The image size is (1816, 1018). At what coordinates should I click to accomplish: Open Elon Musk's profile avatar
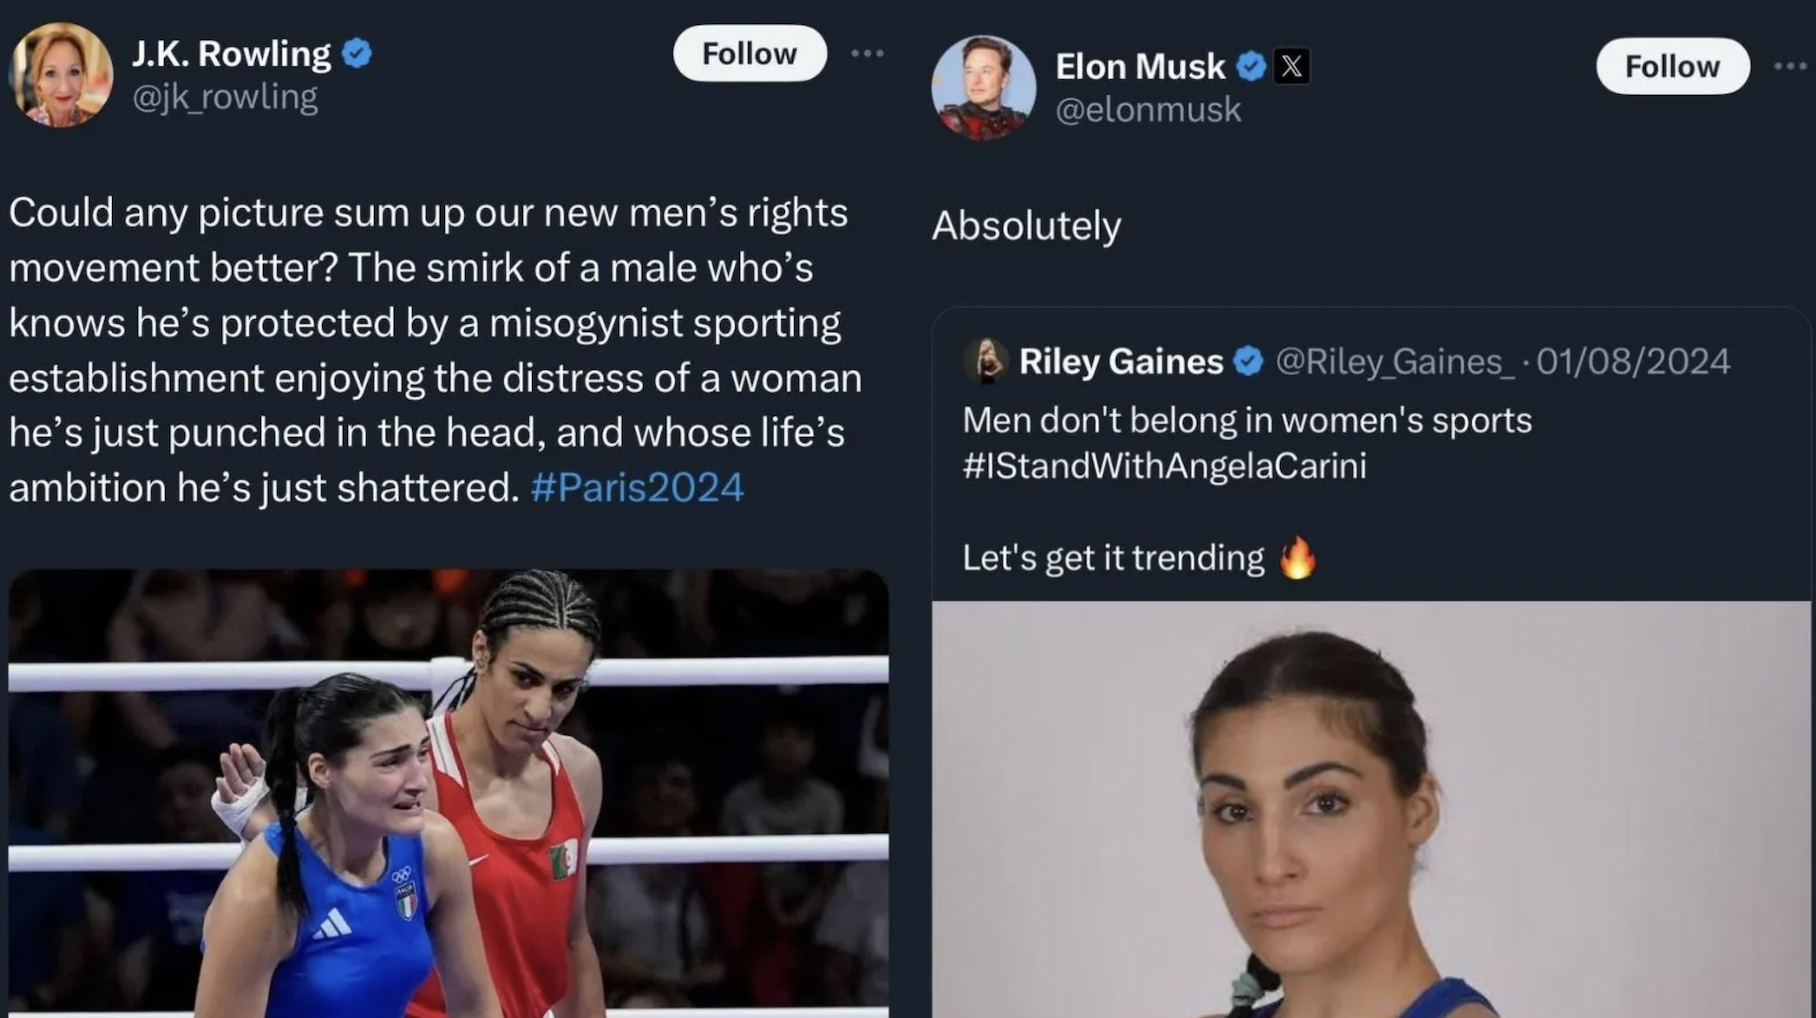point(983,88)
